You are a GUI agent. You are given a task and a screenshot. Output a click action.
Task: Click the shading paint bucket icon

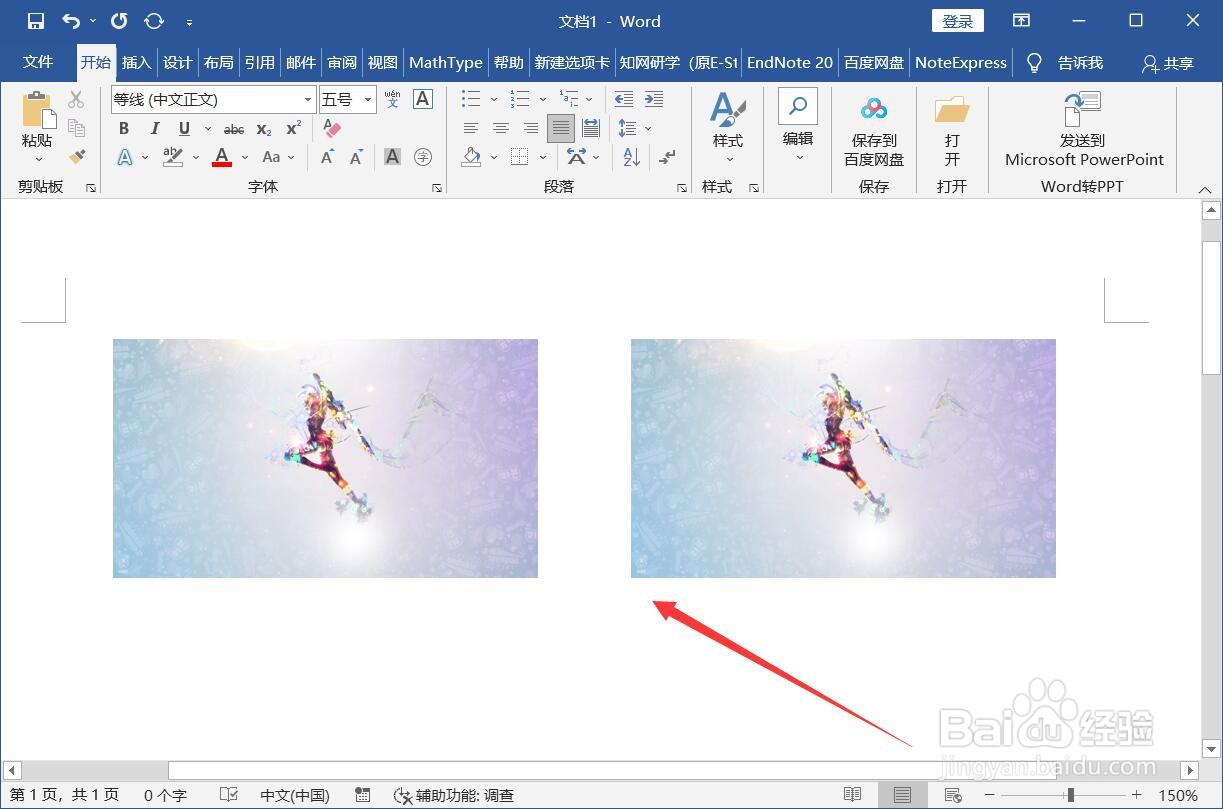pos(472,157)
